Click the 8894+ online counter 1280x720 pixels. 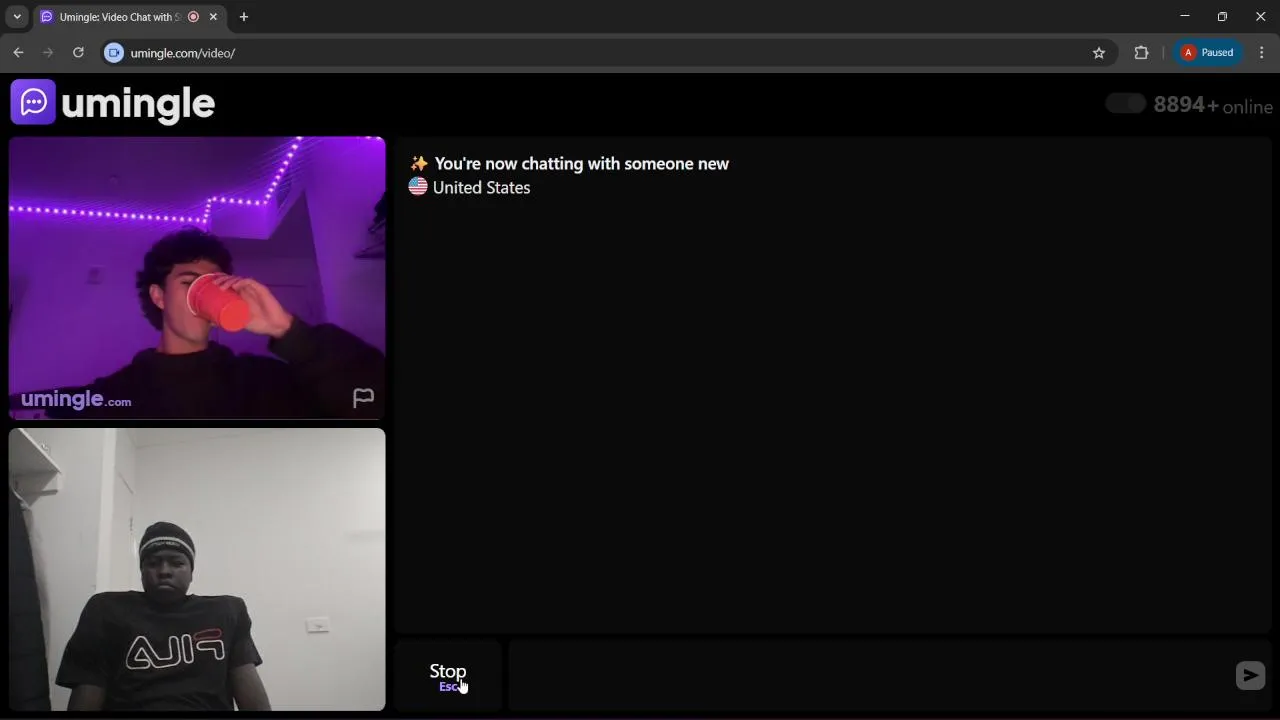click(x=1213, y=105)
